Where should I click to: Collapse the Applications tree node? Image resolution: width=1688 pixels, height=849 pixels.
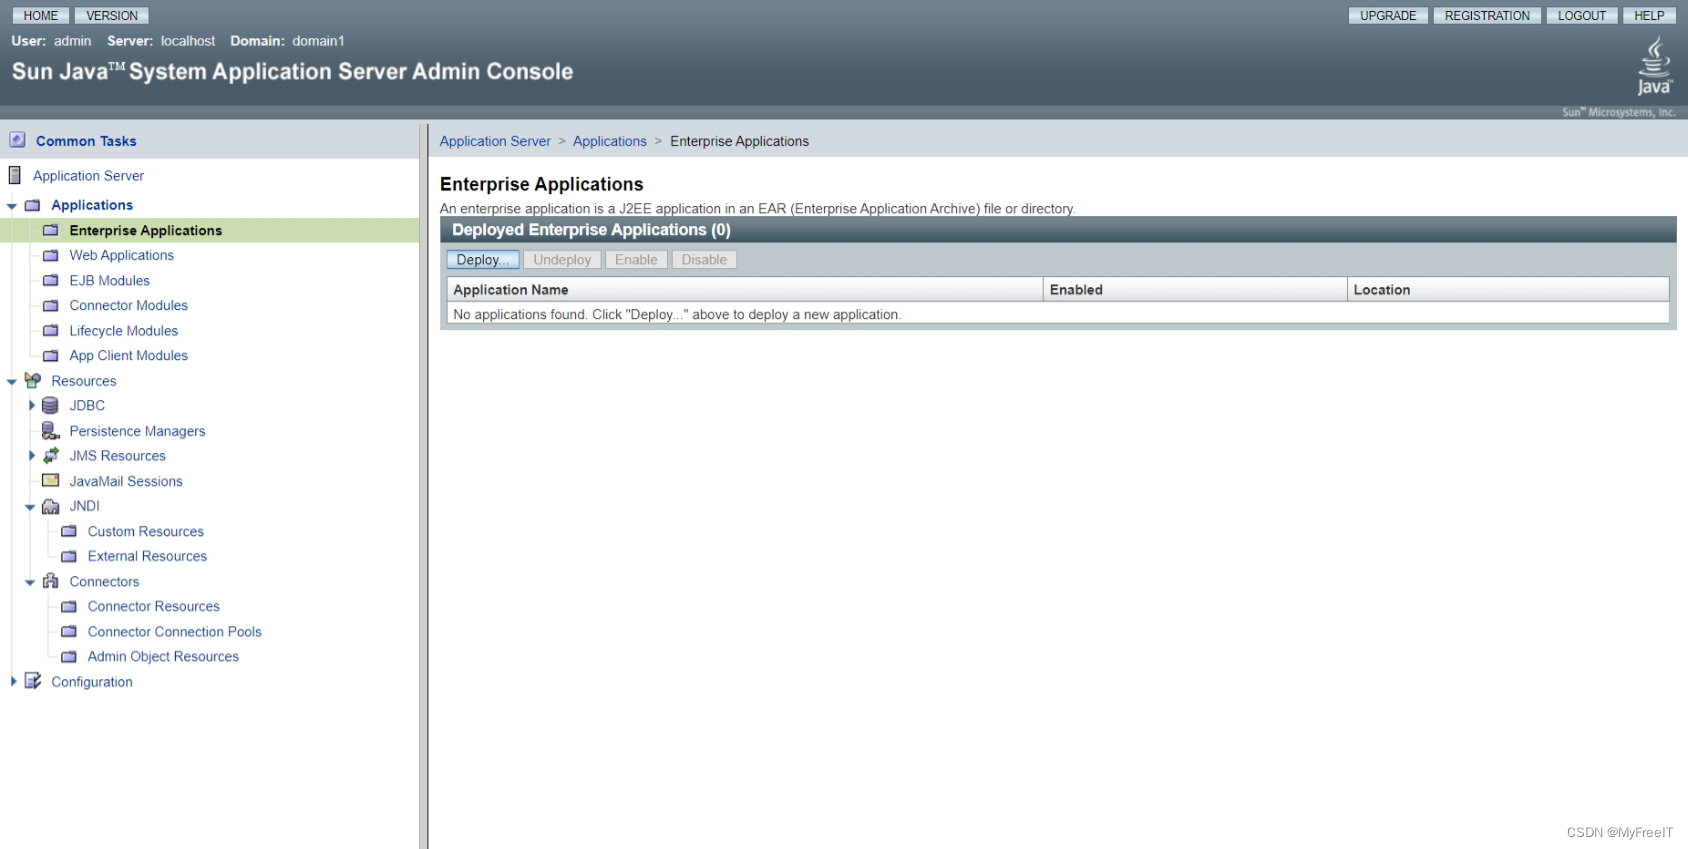click(x=12, y=206)
